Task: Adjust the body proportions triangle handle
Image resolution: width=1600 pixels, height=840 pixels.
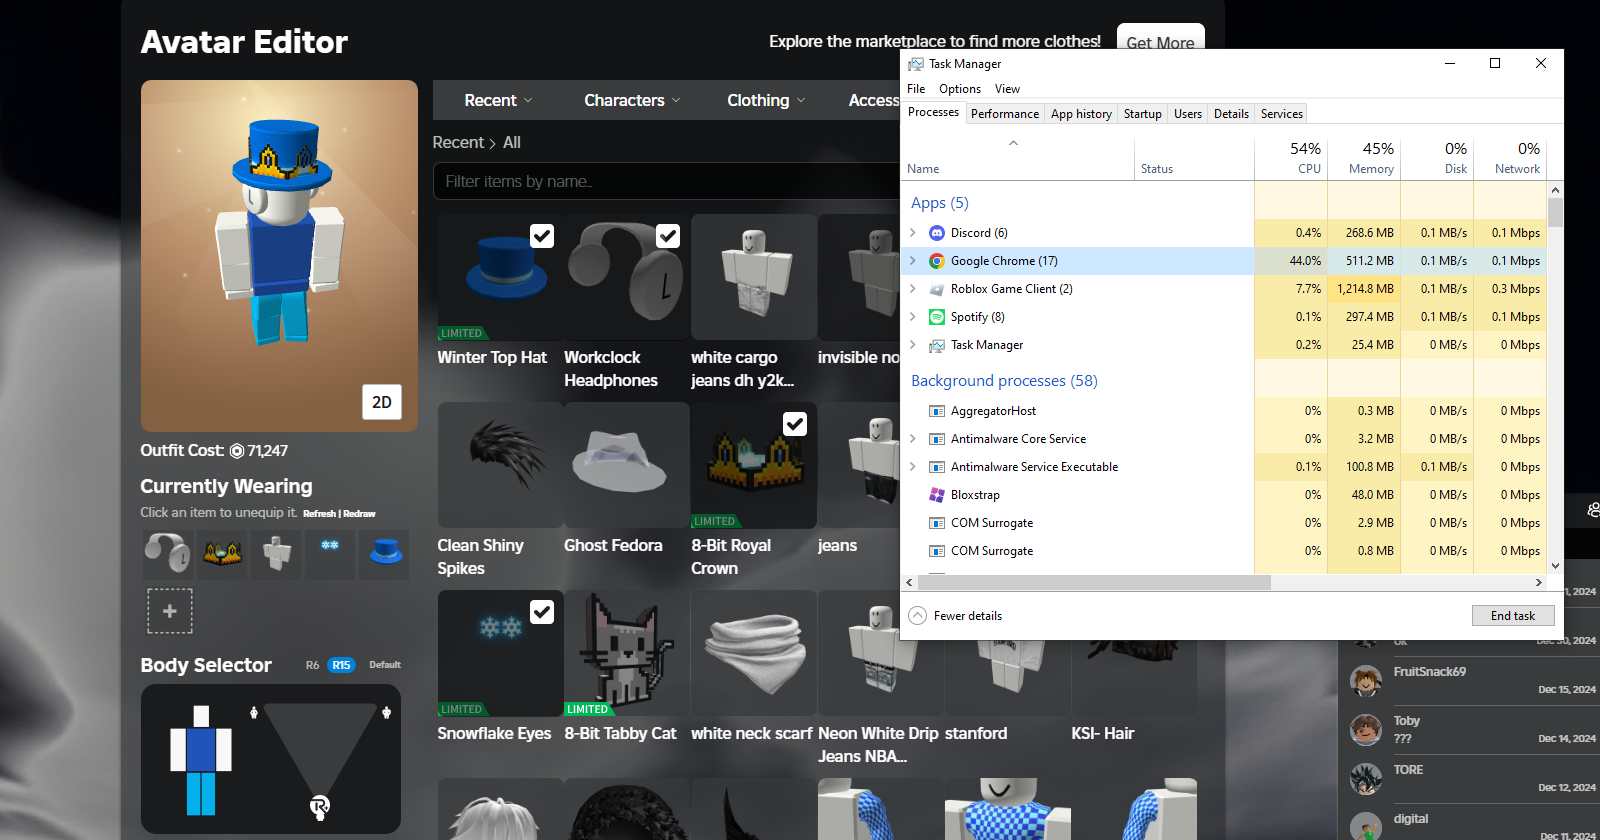Action: click(320, 806)
